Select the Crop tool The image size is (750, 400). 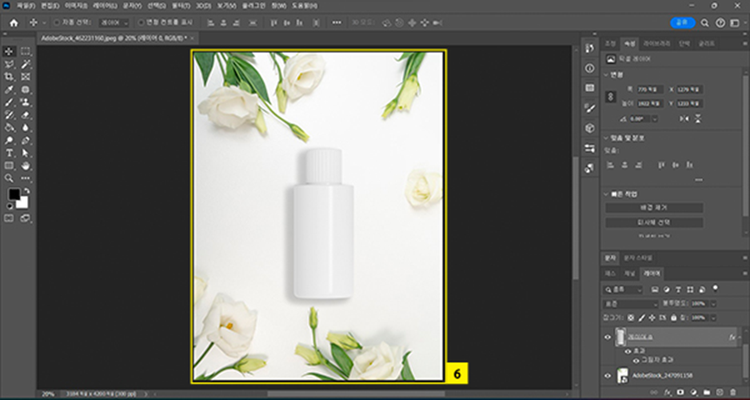click(x=9, y=76)
